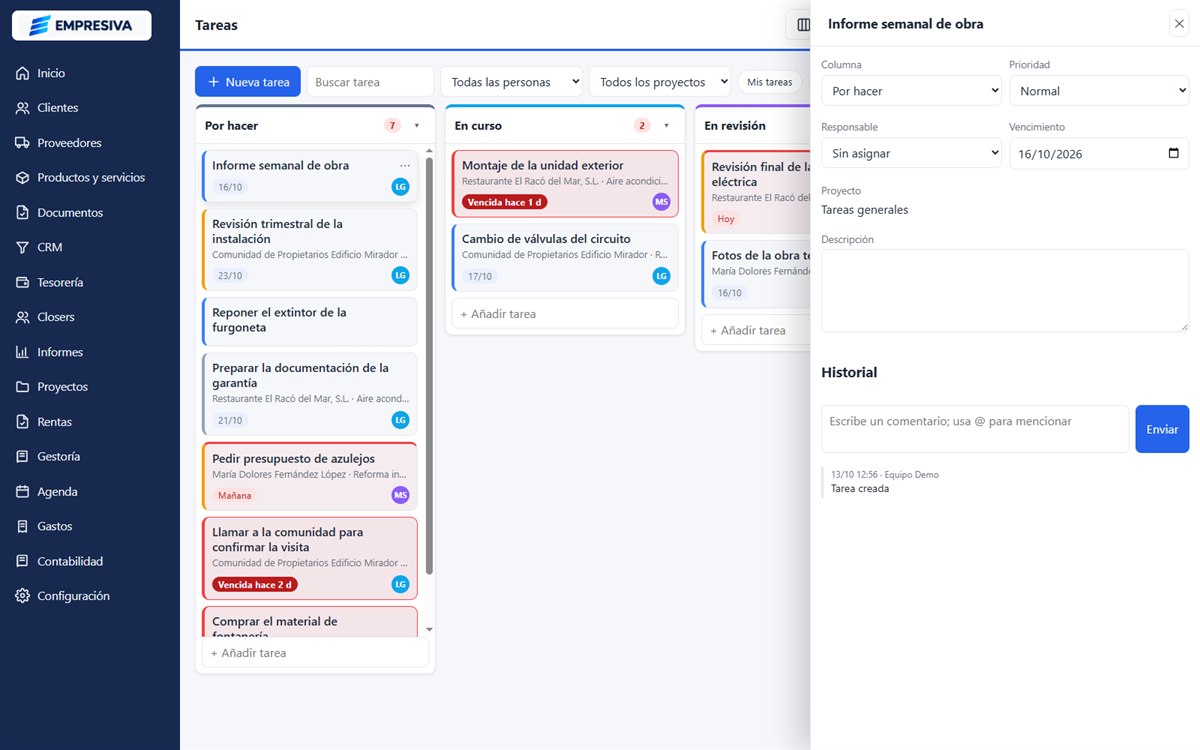The width and height of the screenshot is (1200, 750).
Task: Open the Fotos de la obra card
Action: pyautogui.click(x=756, y=275)
